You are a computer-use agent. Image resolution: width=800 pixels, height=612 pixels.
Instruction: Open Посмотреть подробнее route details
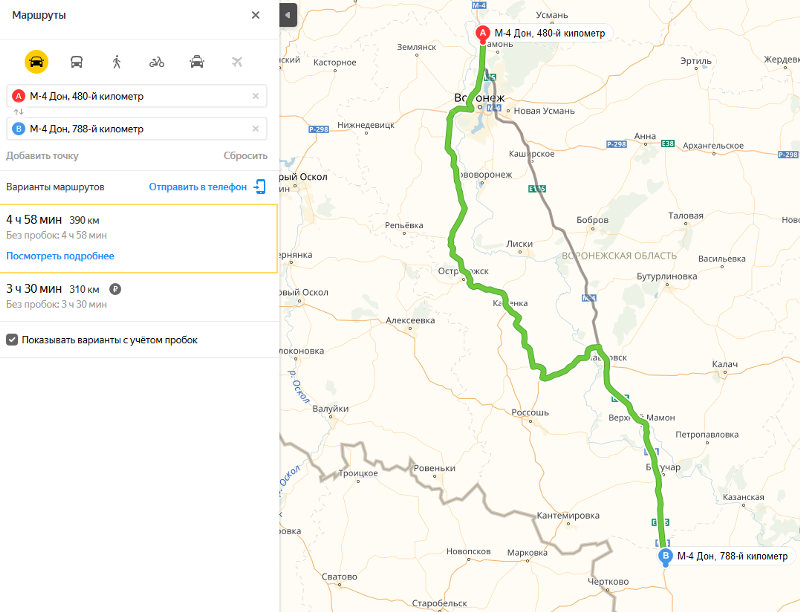[60, 256]
